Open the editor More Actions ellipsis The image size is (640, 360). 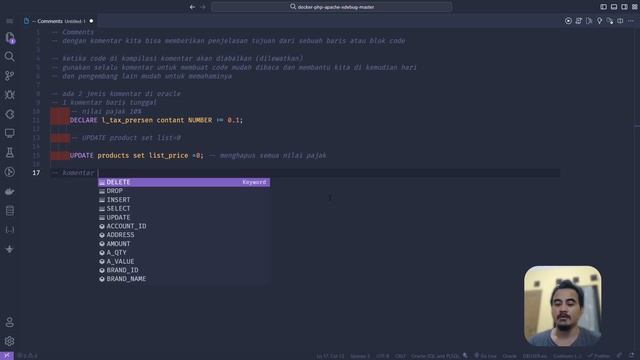coord(631,21)
